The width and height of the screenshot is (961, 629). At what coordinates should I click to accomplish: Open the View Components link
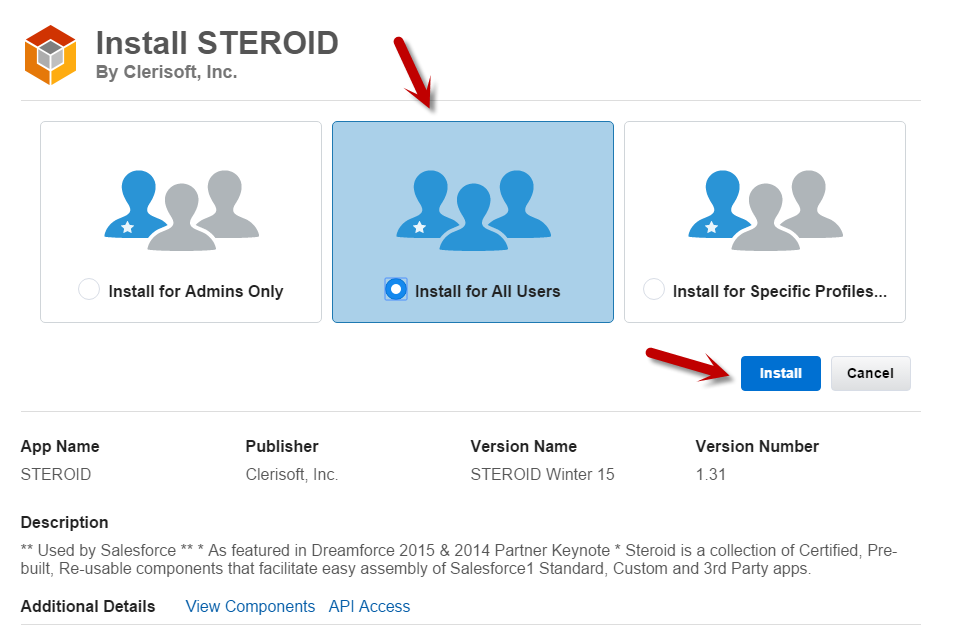pyautogui.click(x=250, y=606)
